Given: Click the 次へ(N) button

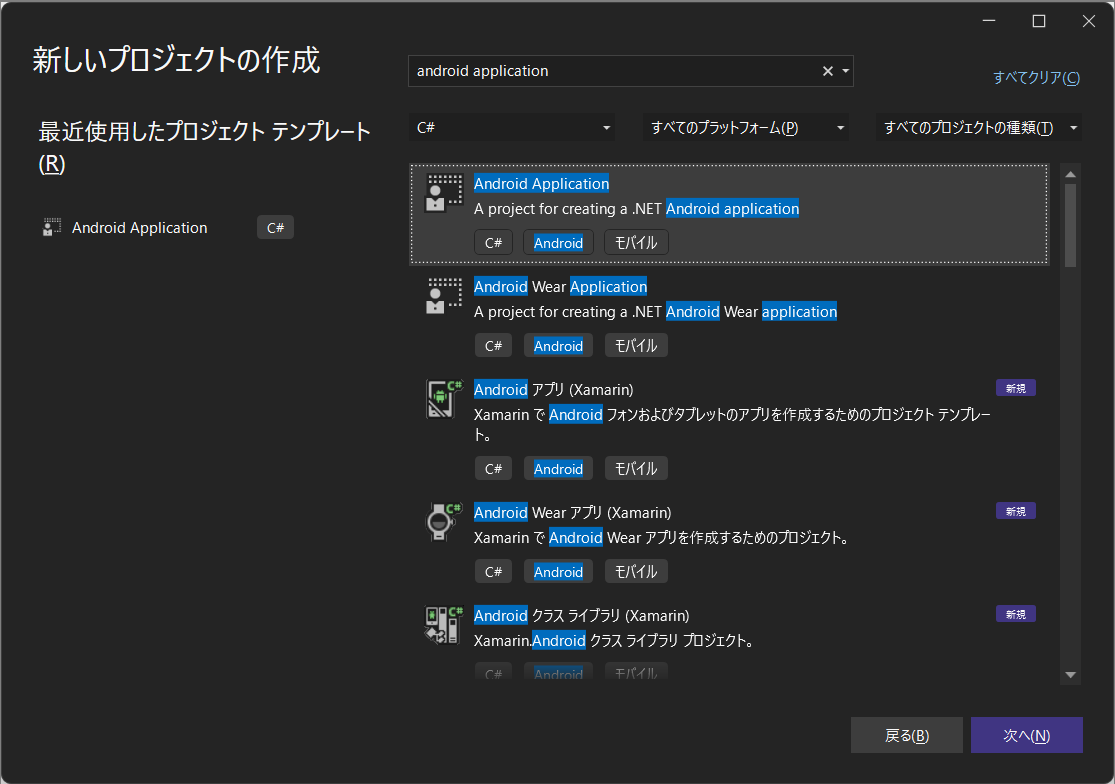Looking at the screenshot, I should [x=1027, y=735].
